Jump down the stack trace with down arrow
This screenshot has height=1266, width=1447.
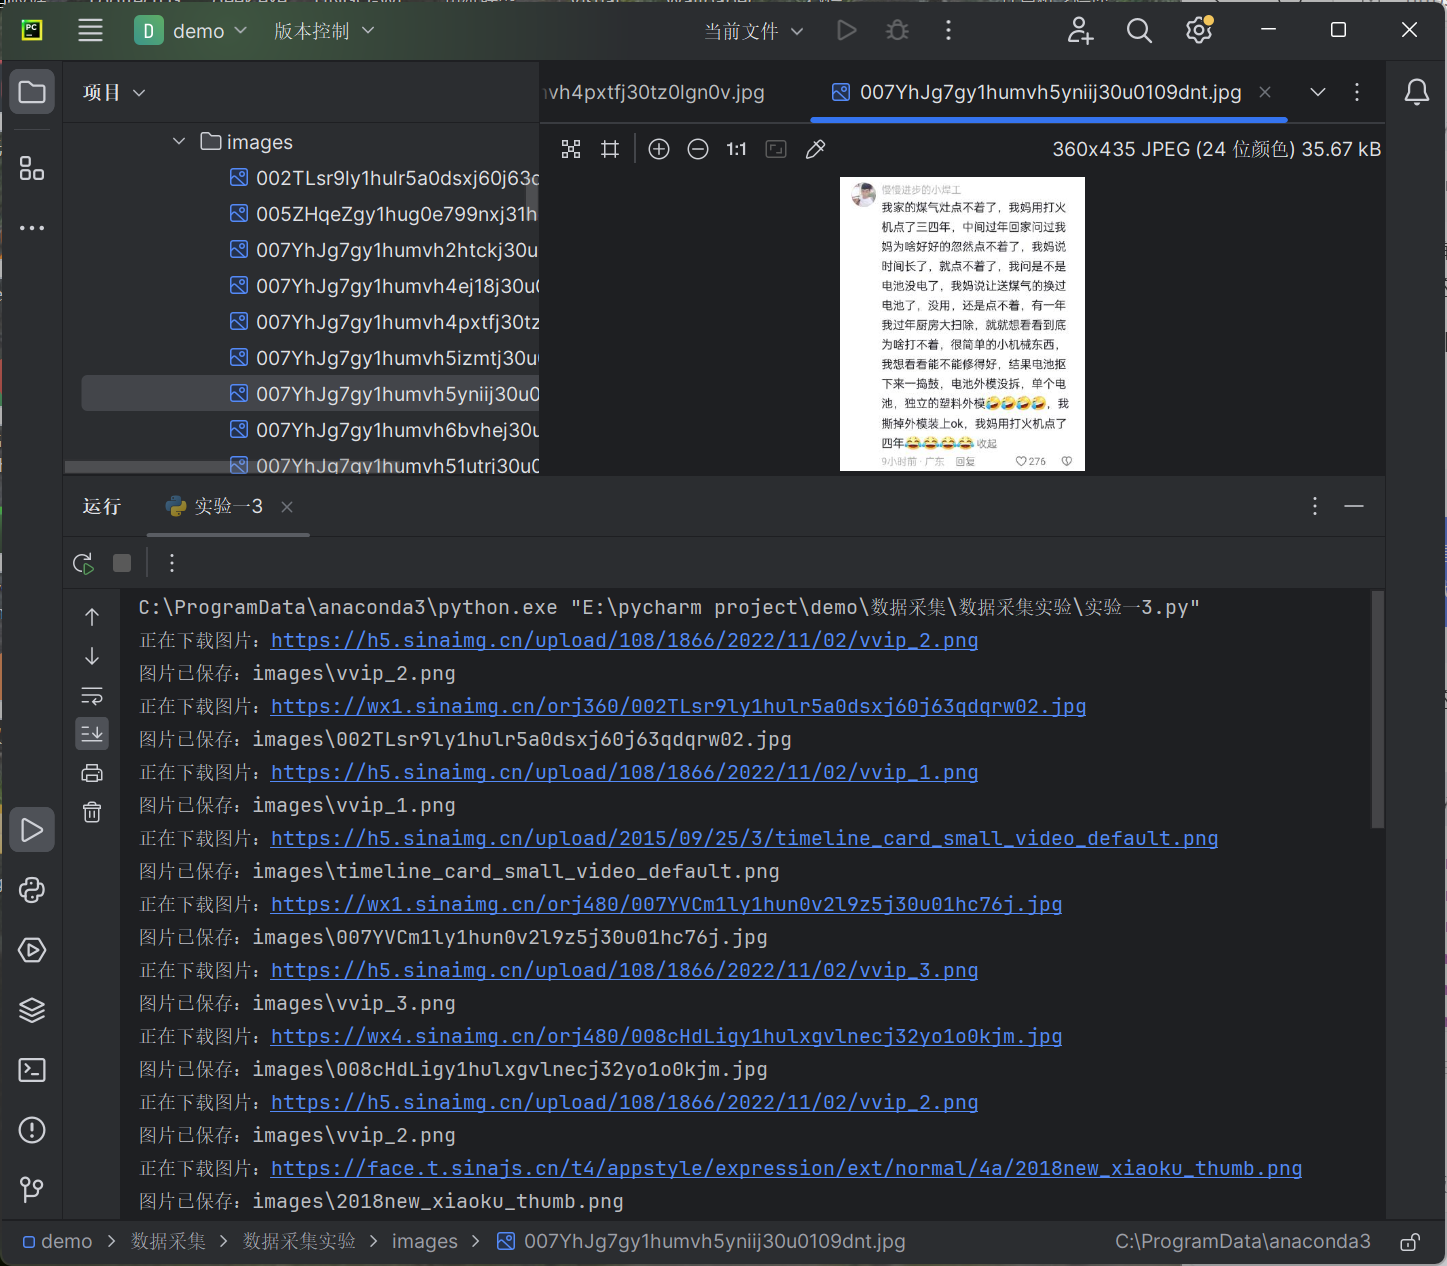(x=92, y=656)
